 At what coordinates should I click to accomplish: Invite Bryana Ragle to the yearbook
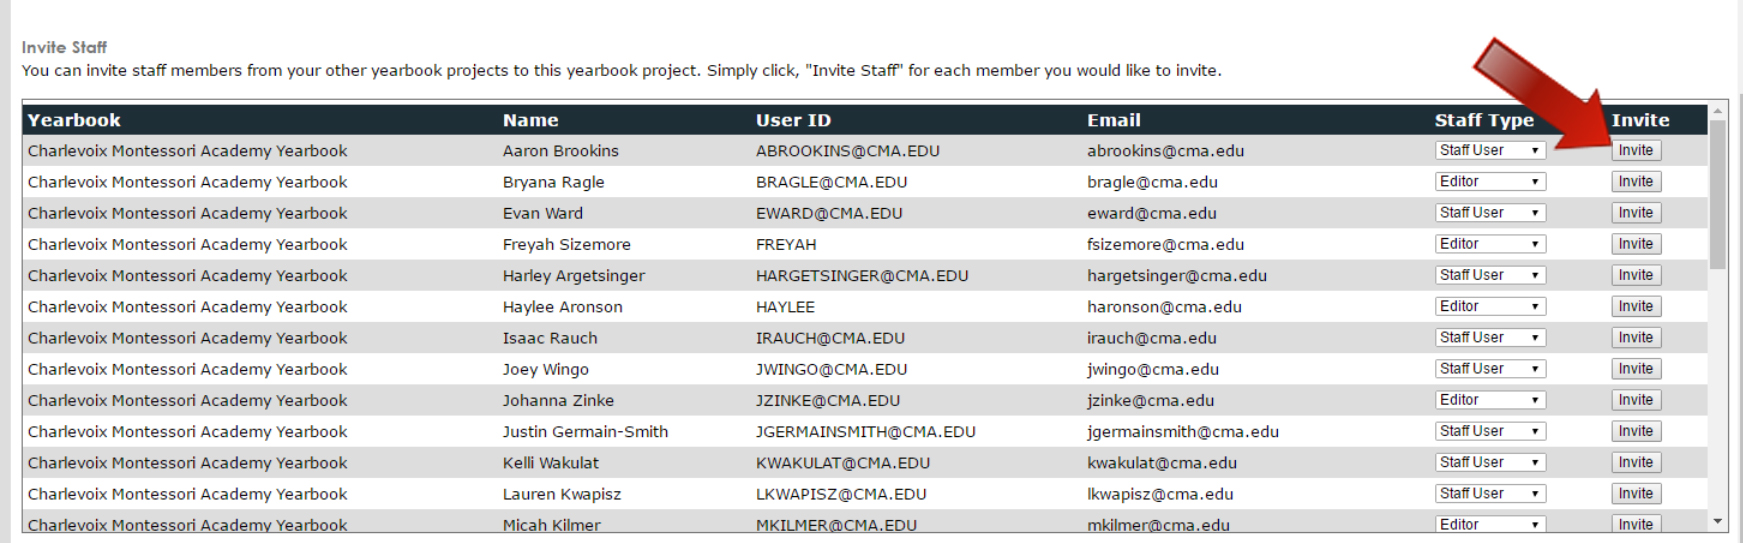tap(1636, 181)
